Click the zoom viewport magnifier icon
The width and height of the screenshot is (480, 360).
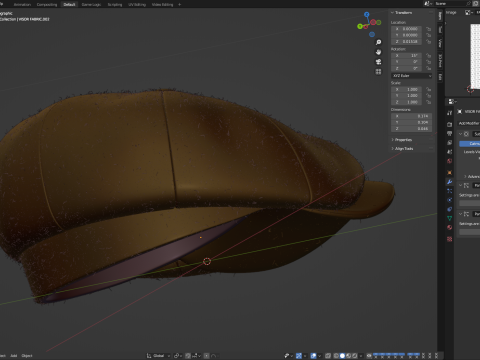pyautogui.click(x=378, y=42)
